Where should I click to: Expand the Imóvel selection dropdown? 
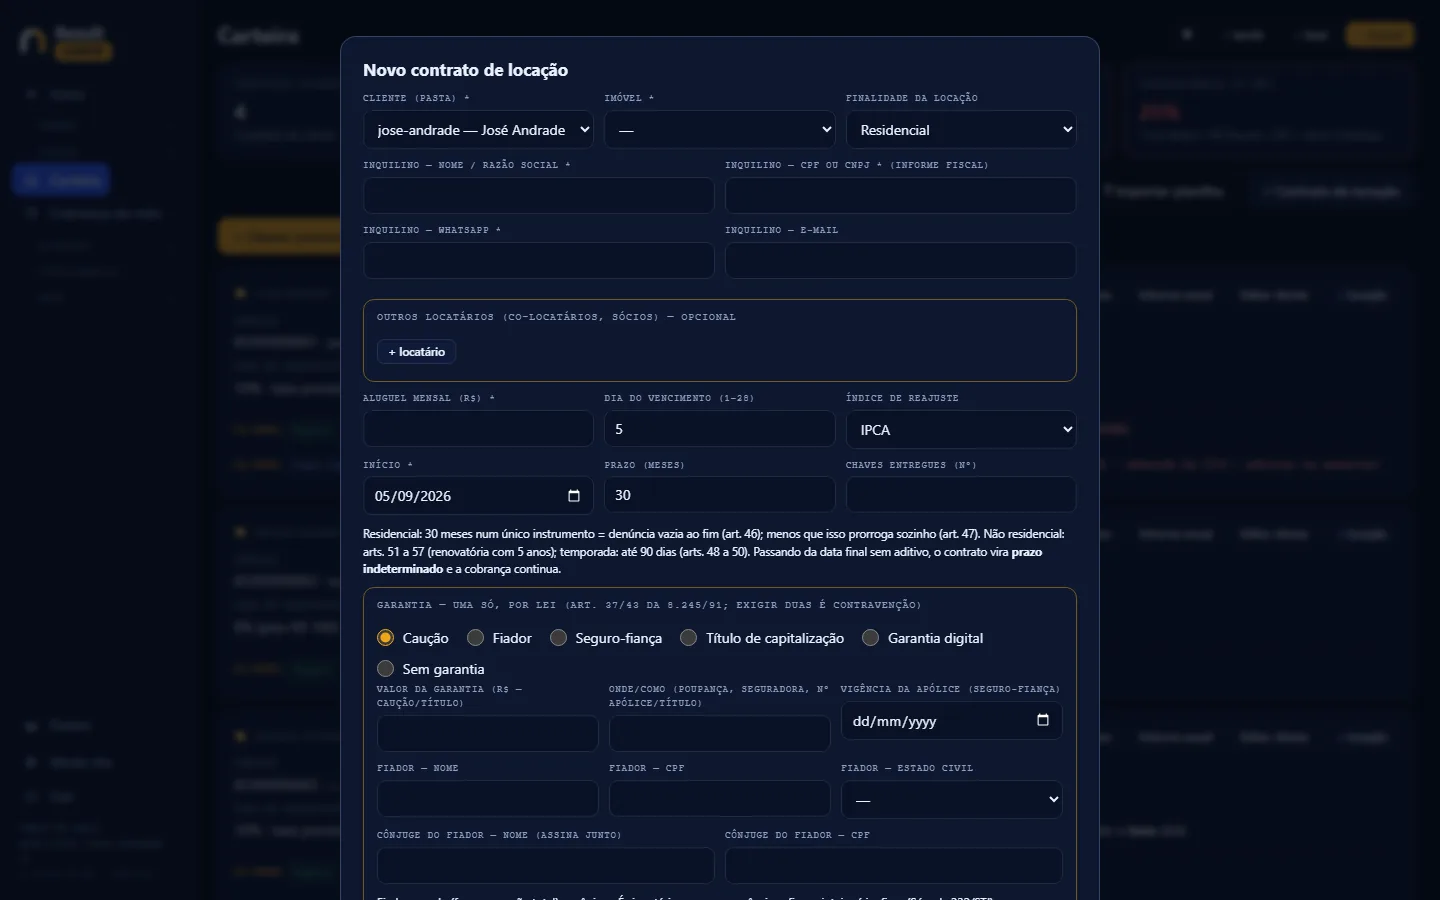coord(720,130)
